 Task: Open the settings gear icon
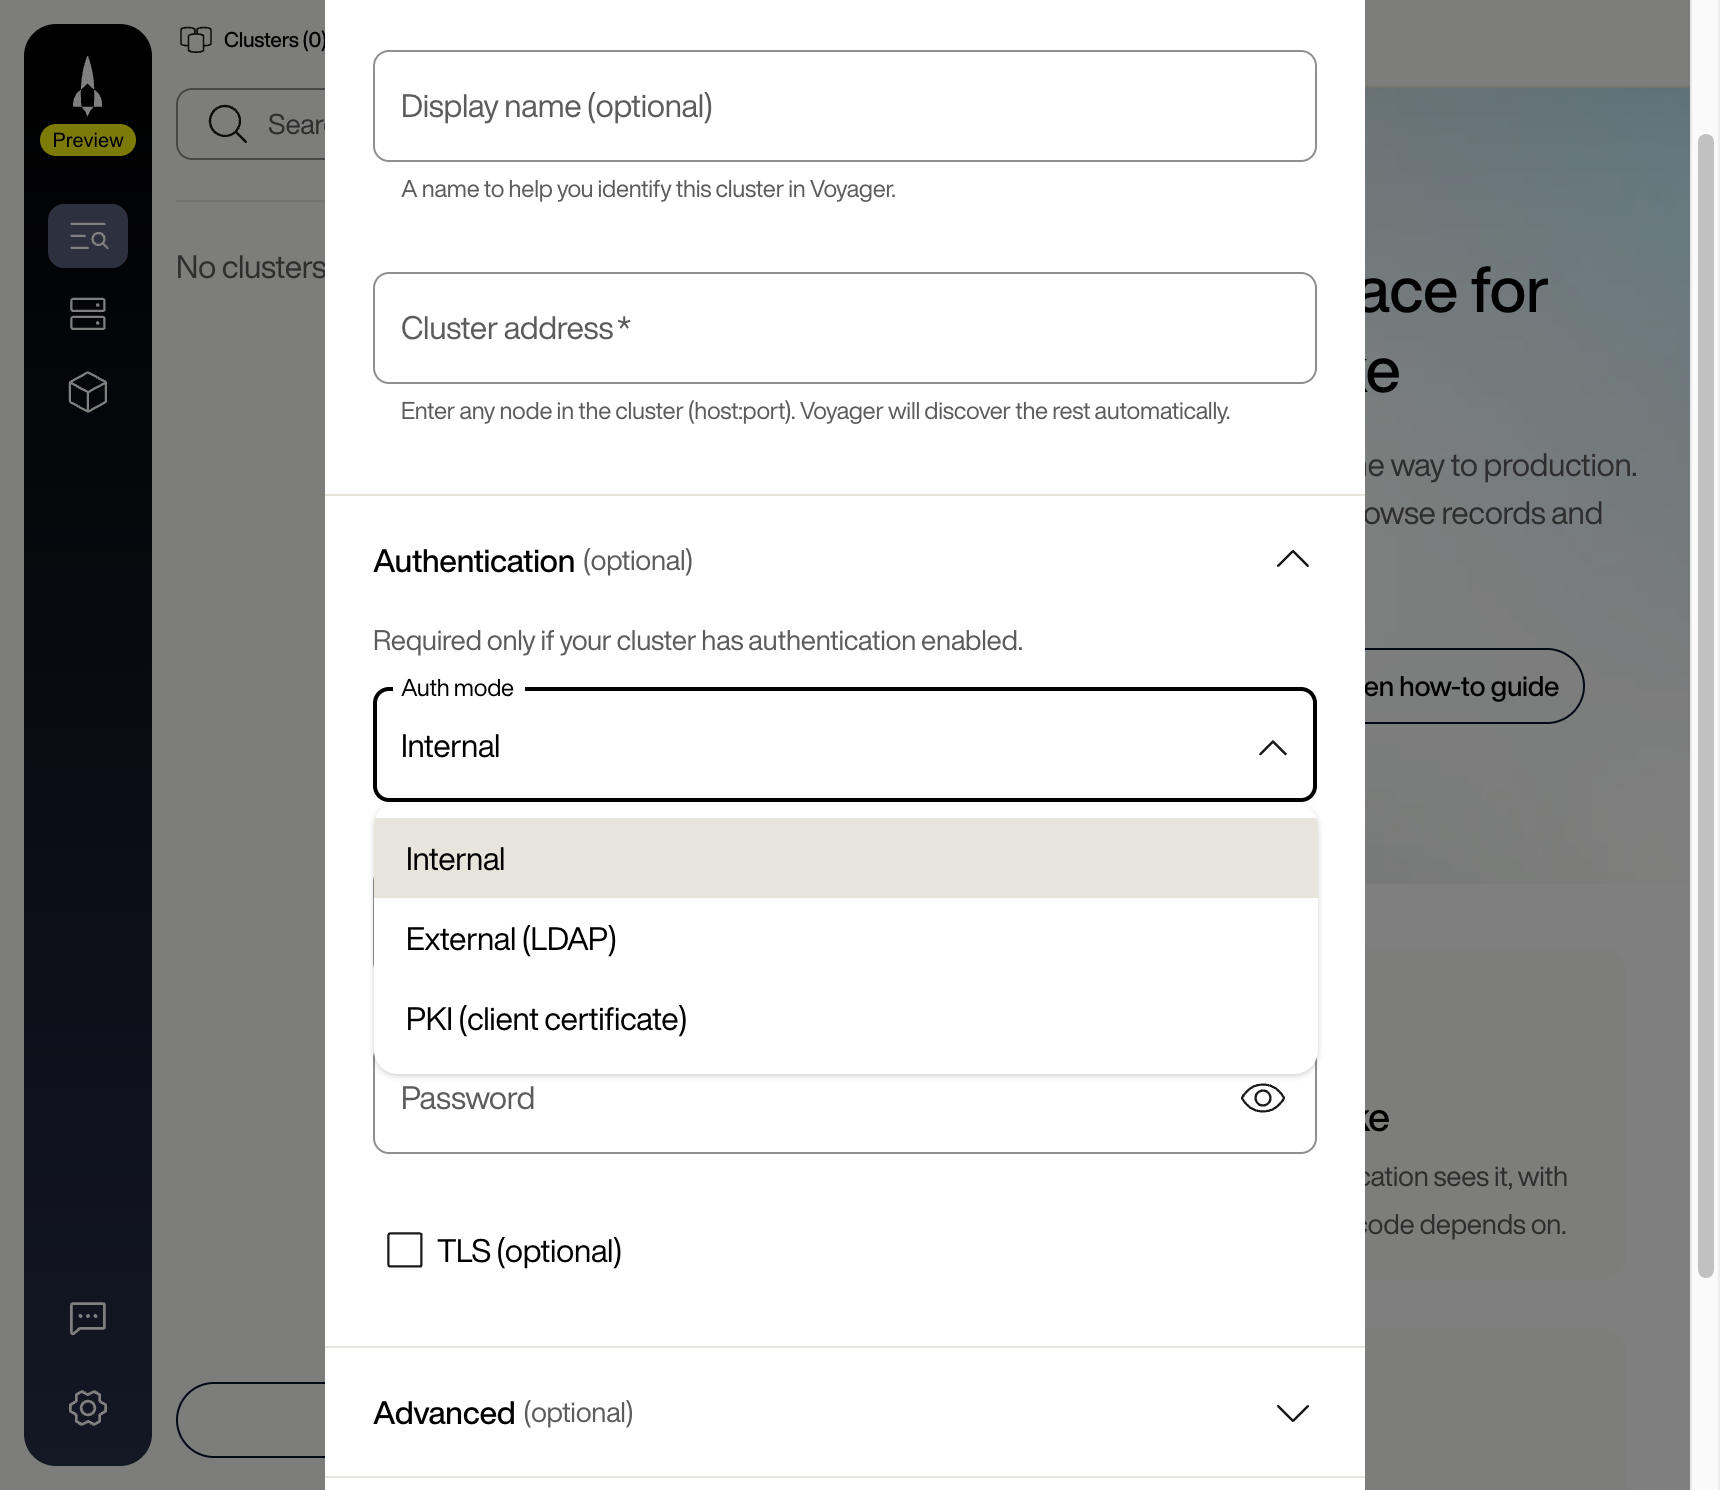click(x=88, y=1408)
